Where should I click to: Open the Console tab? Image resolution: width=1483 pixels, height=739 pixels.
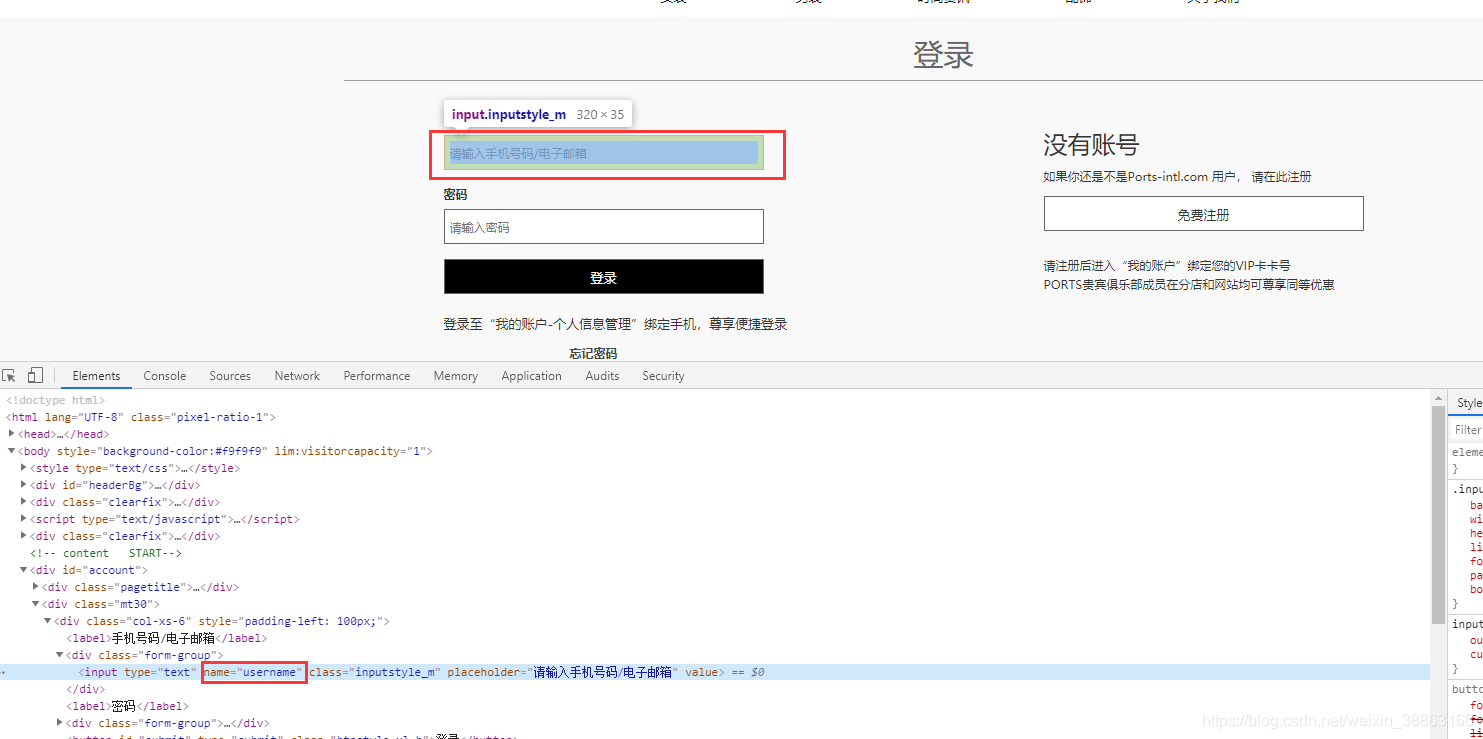[165, 376]
